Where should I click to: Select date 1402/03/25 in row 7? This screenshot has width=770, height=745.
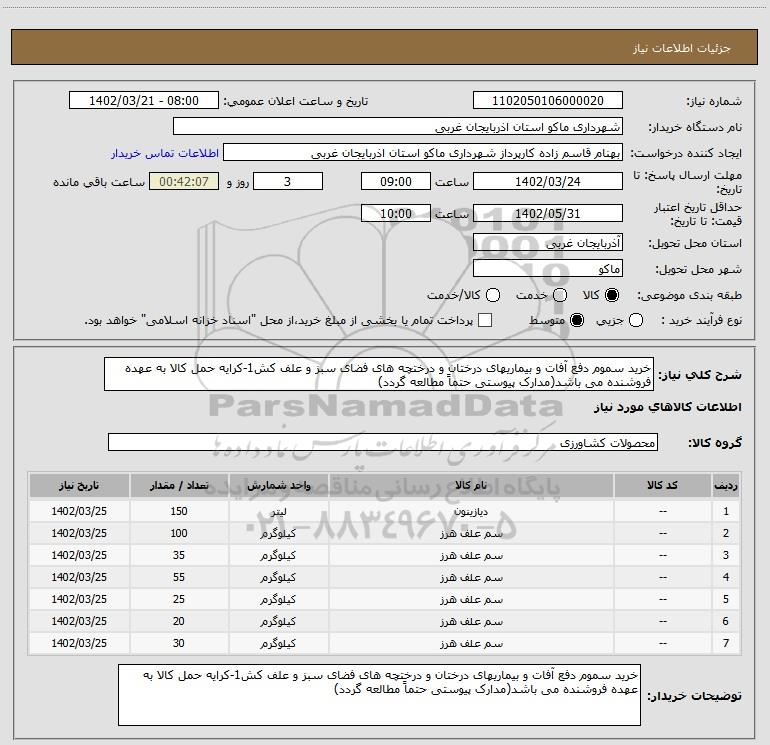(x=79, y=643)
